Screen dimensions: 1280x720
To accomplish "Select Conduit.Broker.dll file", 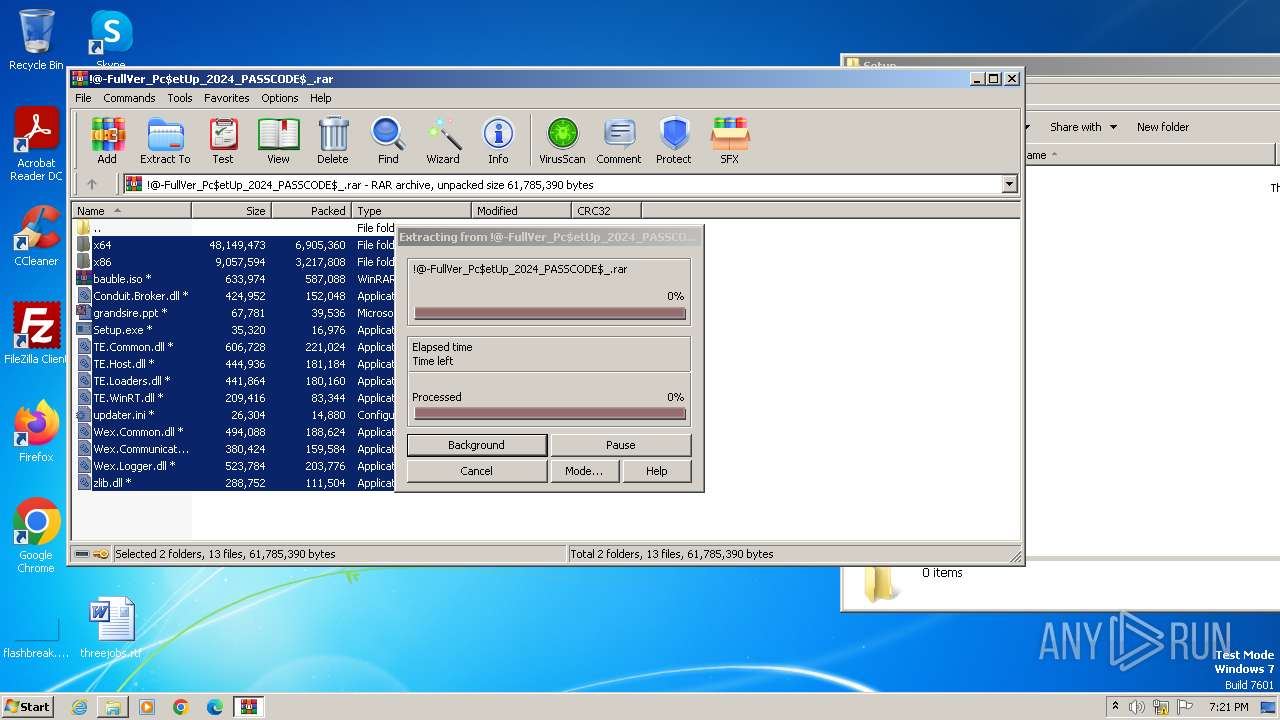I will (235, 296).
